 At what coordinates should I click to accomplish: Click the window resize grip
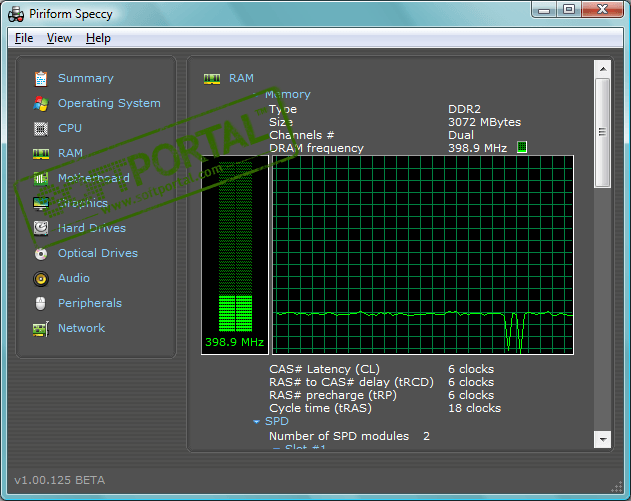617,488
